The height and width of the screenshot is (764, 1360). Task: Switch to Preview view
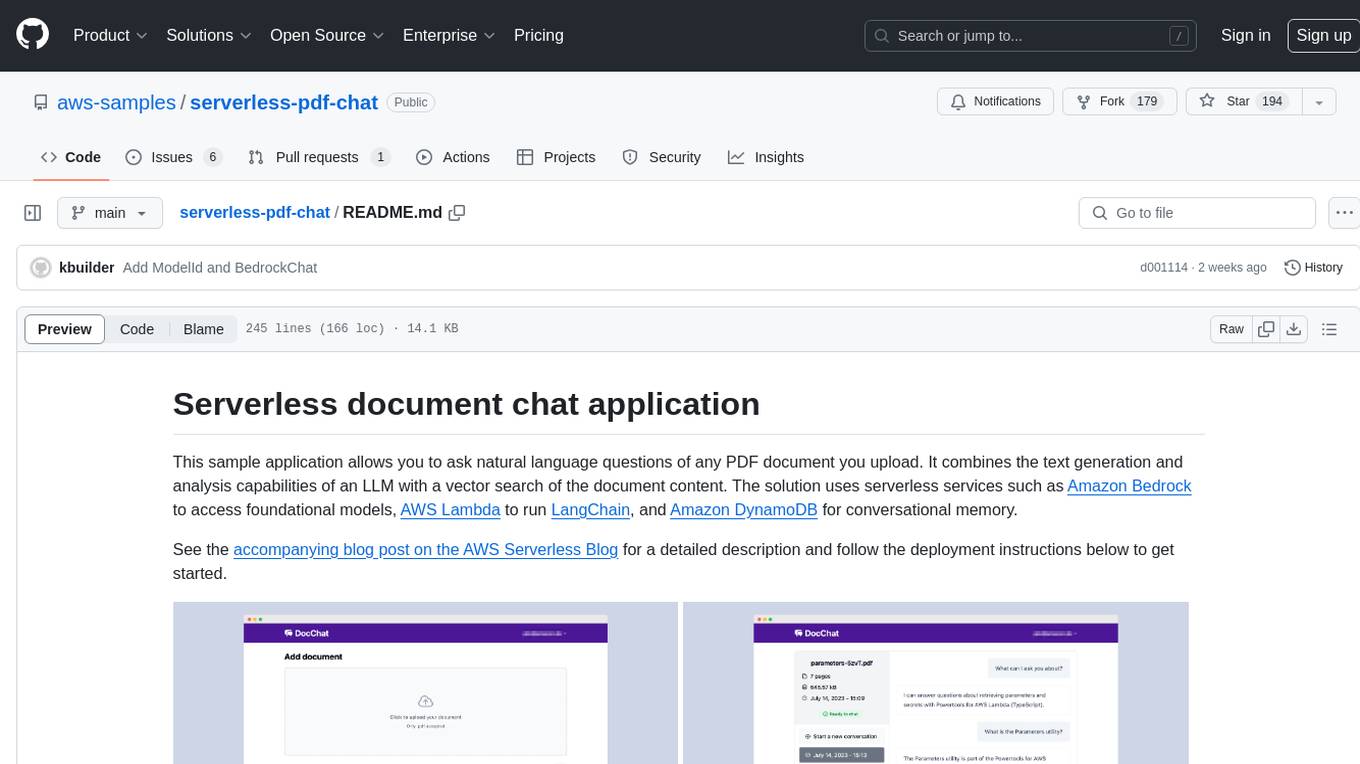[x=65, y=329]
